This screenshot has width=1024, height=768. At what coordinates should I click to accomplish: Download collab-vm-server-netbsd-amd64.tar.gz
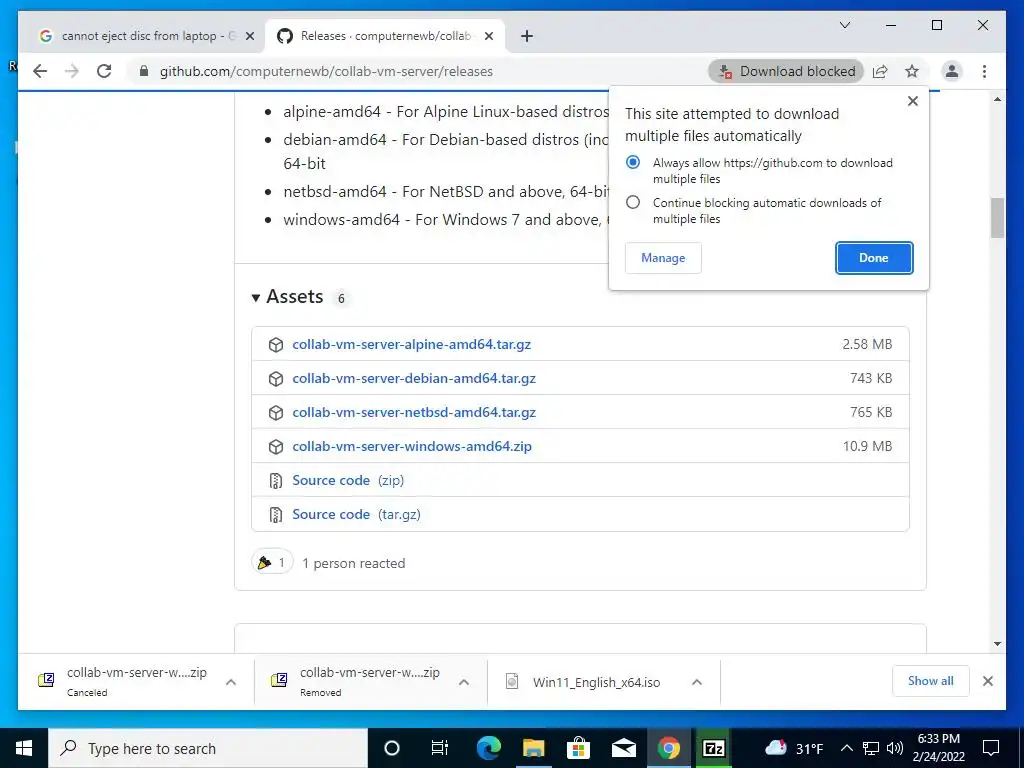pos(414,412)
